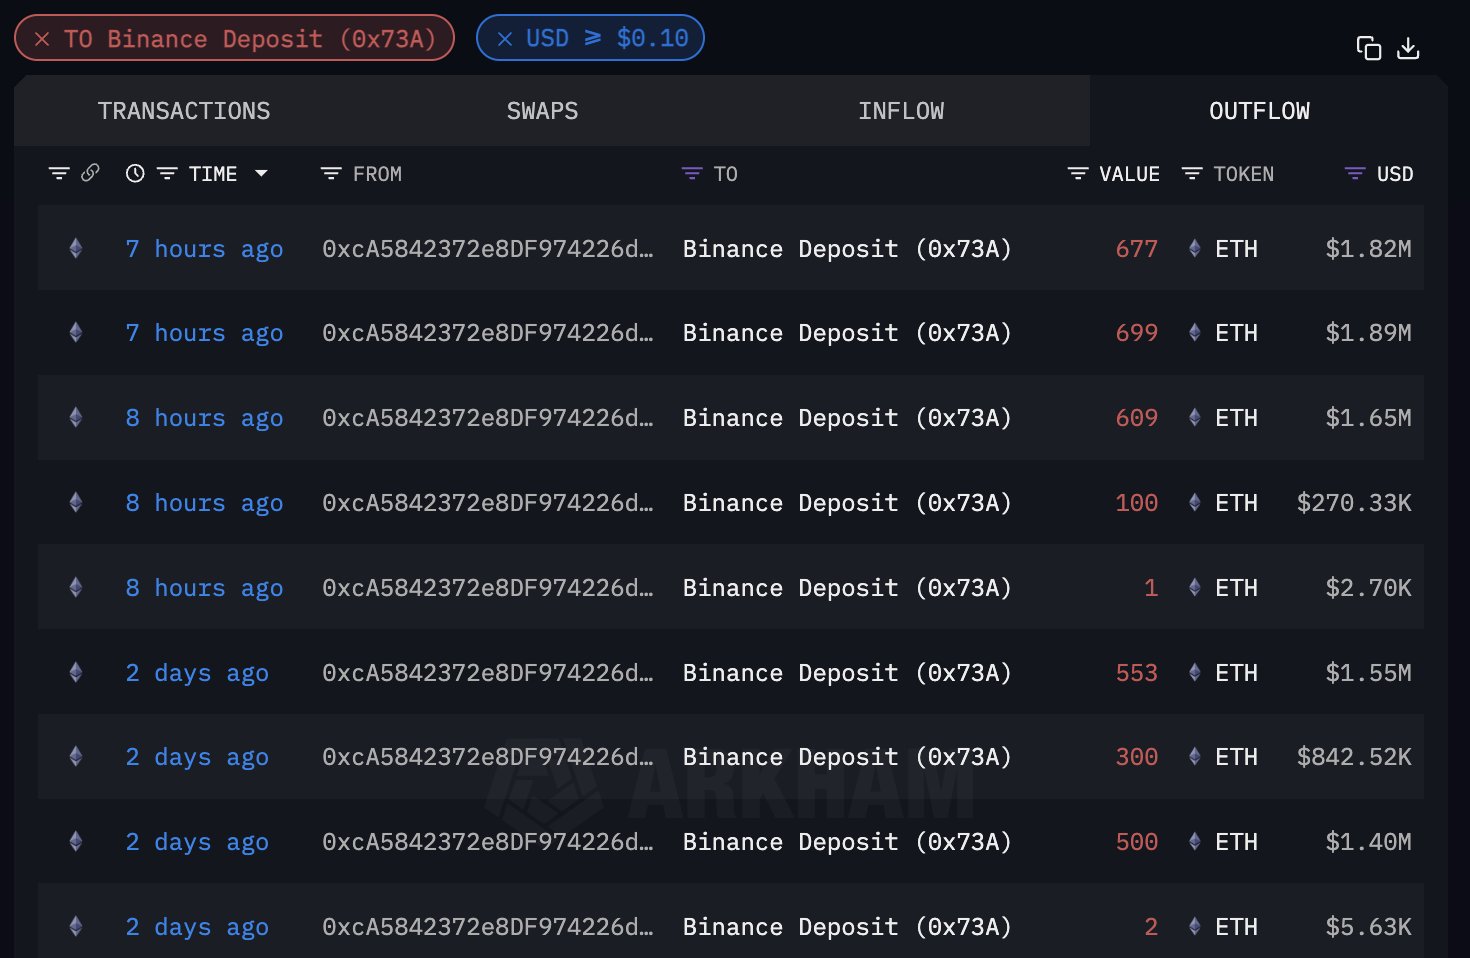Click FROM address 0xcA58... on the 100 ETH row
The height and width of the screenshot is (958, 1470).
pos(488,503)
